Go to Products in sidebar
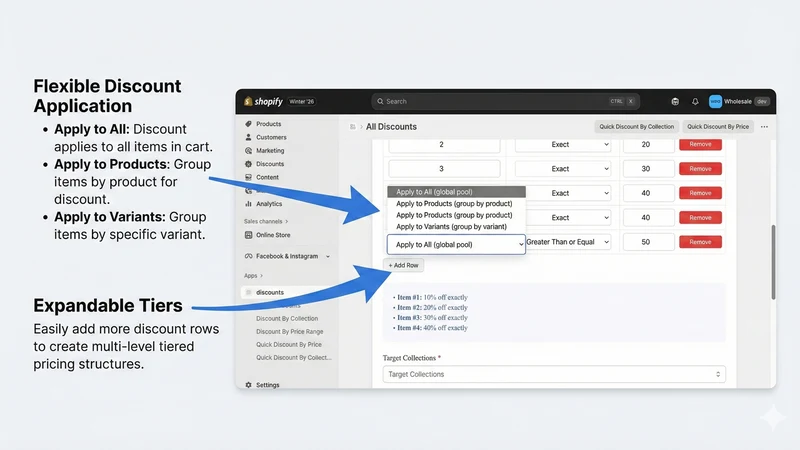 [268, 124]
